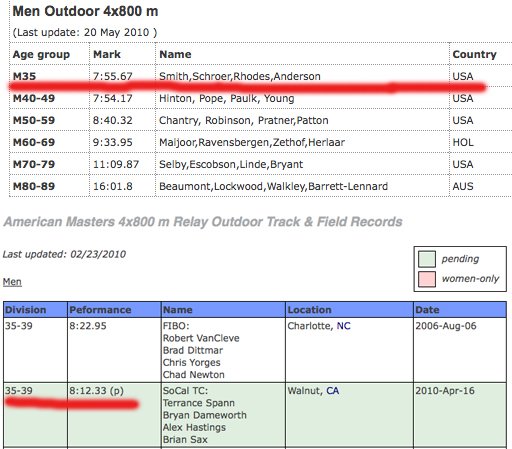Select Chris Yorges in the FIBO team
Viewport: 512px width, 449px height.
point(192,362)
